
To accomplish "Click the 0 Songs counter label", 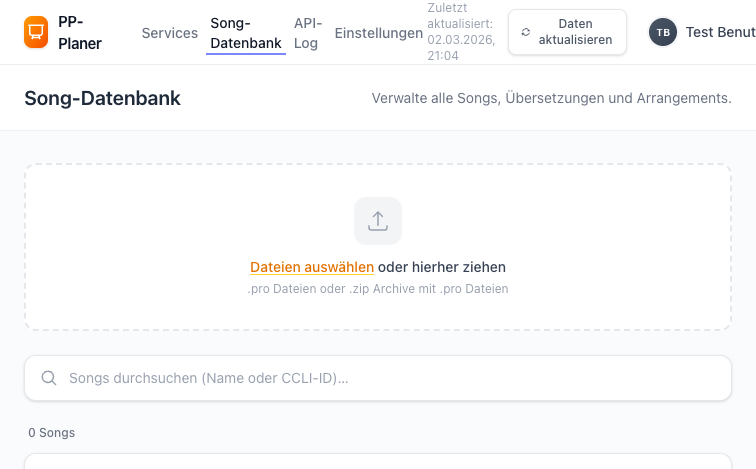I will point(51,433).
